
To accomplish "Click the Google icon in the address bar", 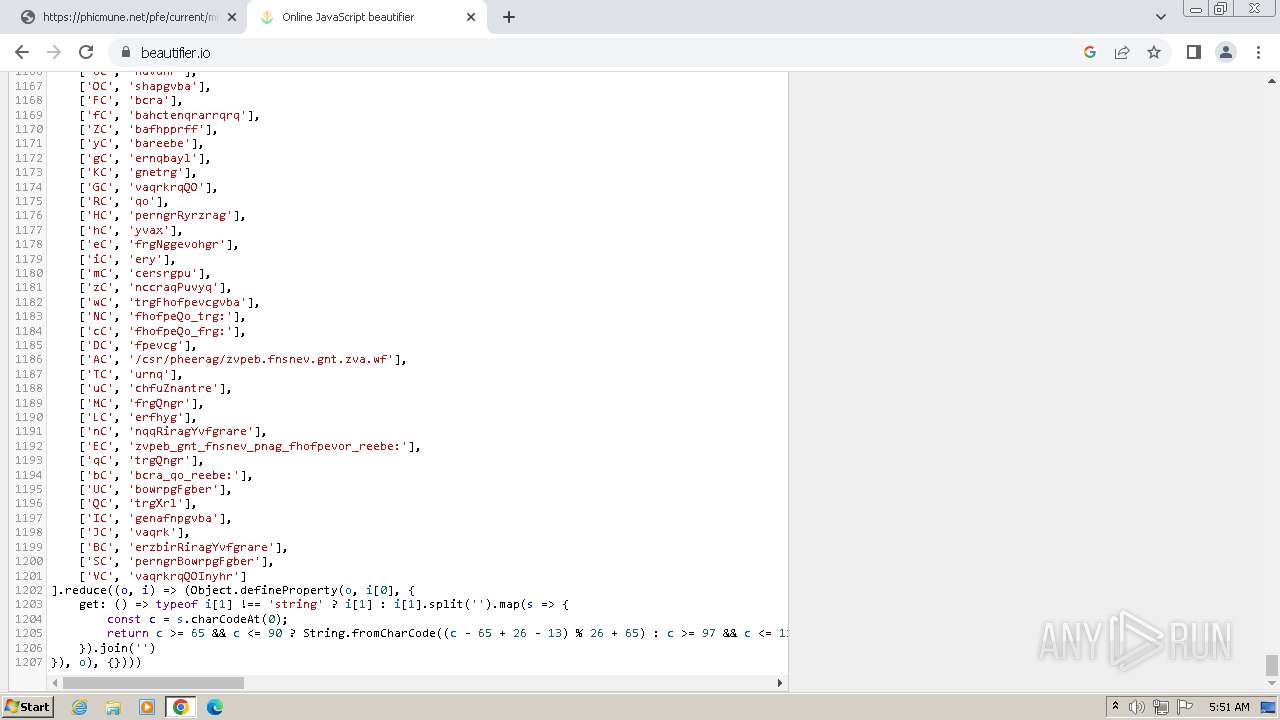I will (x=1090, y=52).
